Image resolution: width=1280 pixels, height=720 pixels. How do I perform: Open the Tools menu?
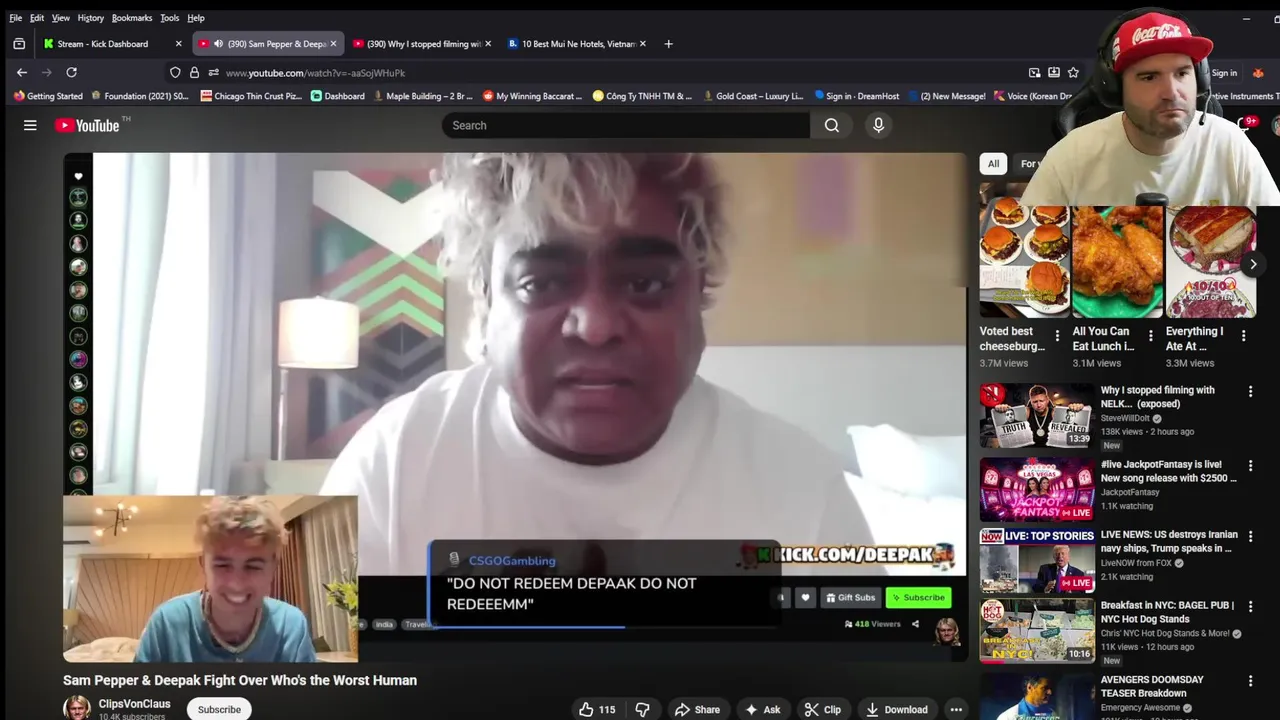[x=170, y=18]
